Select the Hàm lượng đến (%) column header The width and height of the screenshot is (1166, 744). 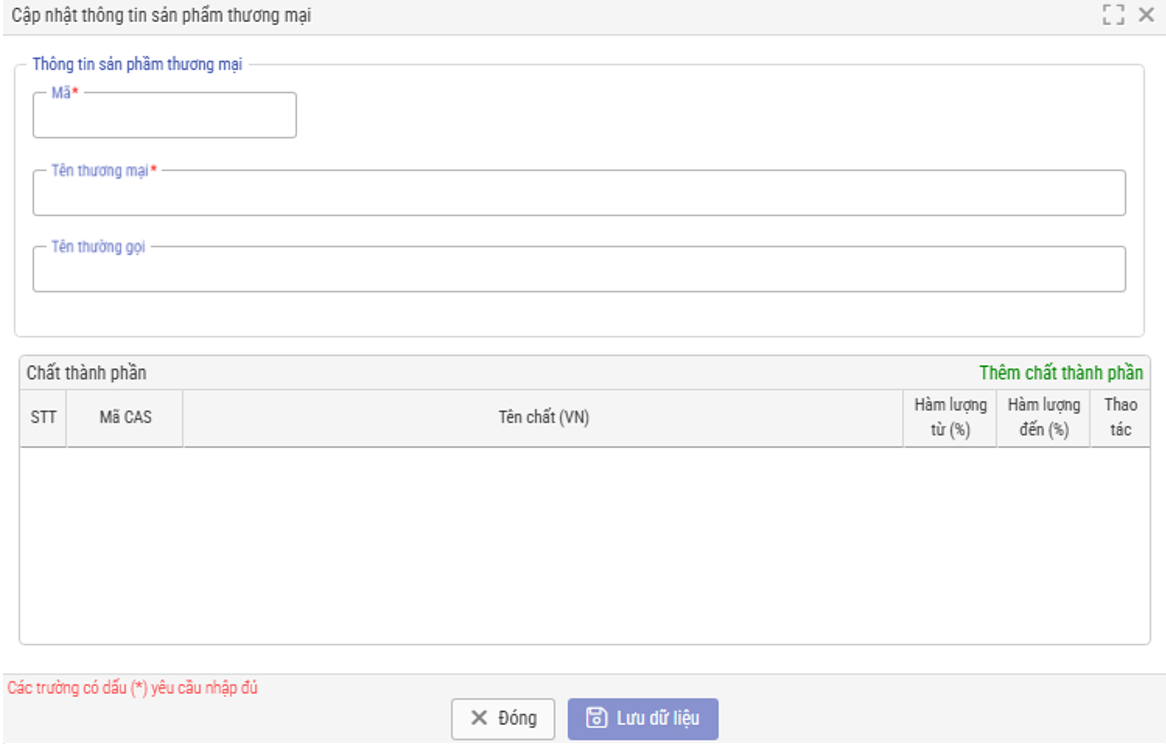pos(1043,418)
